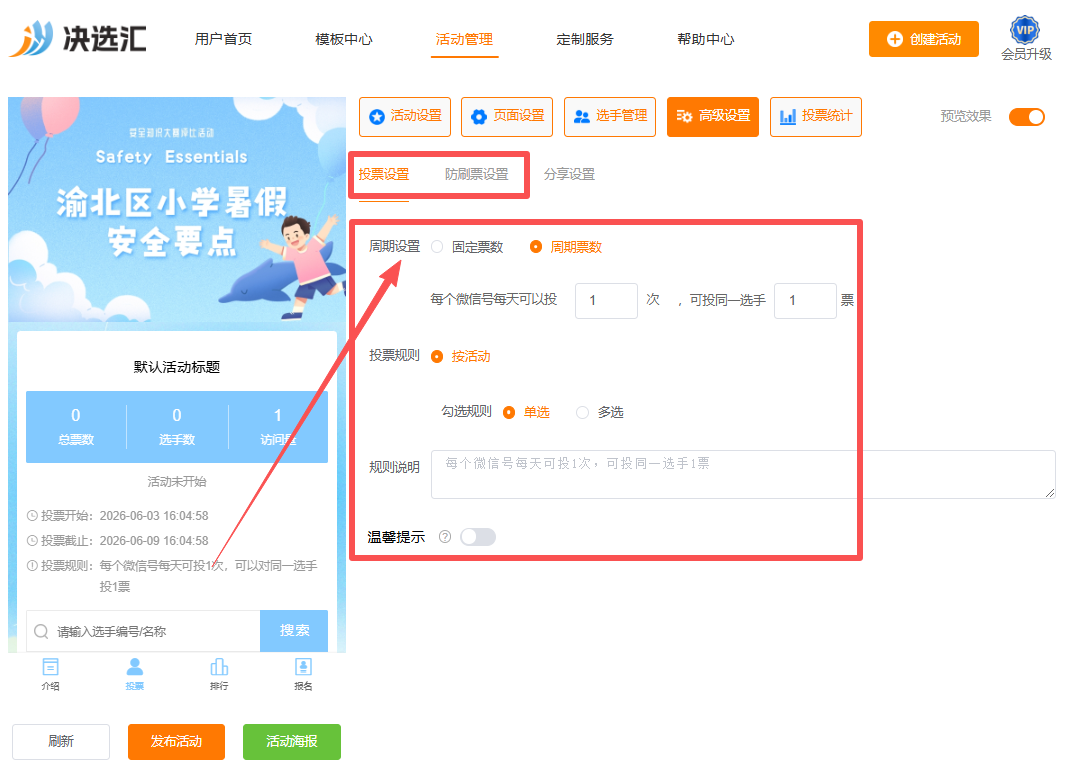Image resolution: width=1066 pixels, height=779 pixels.
Task: Click the daily vote count input field
Action: 606,300
